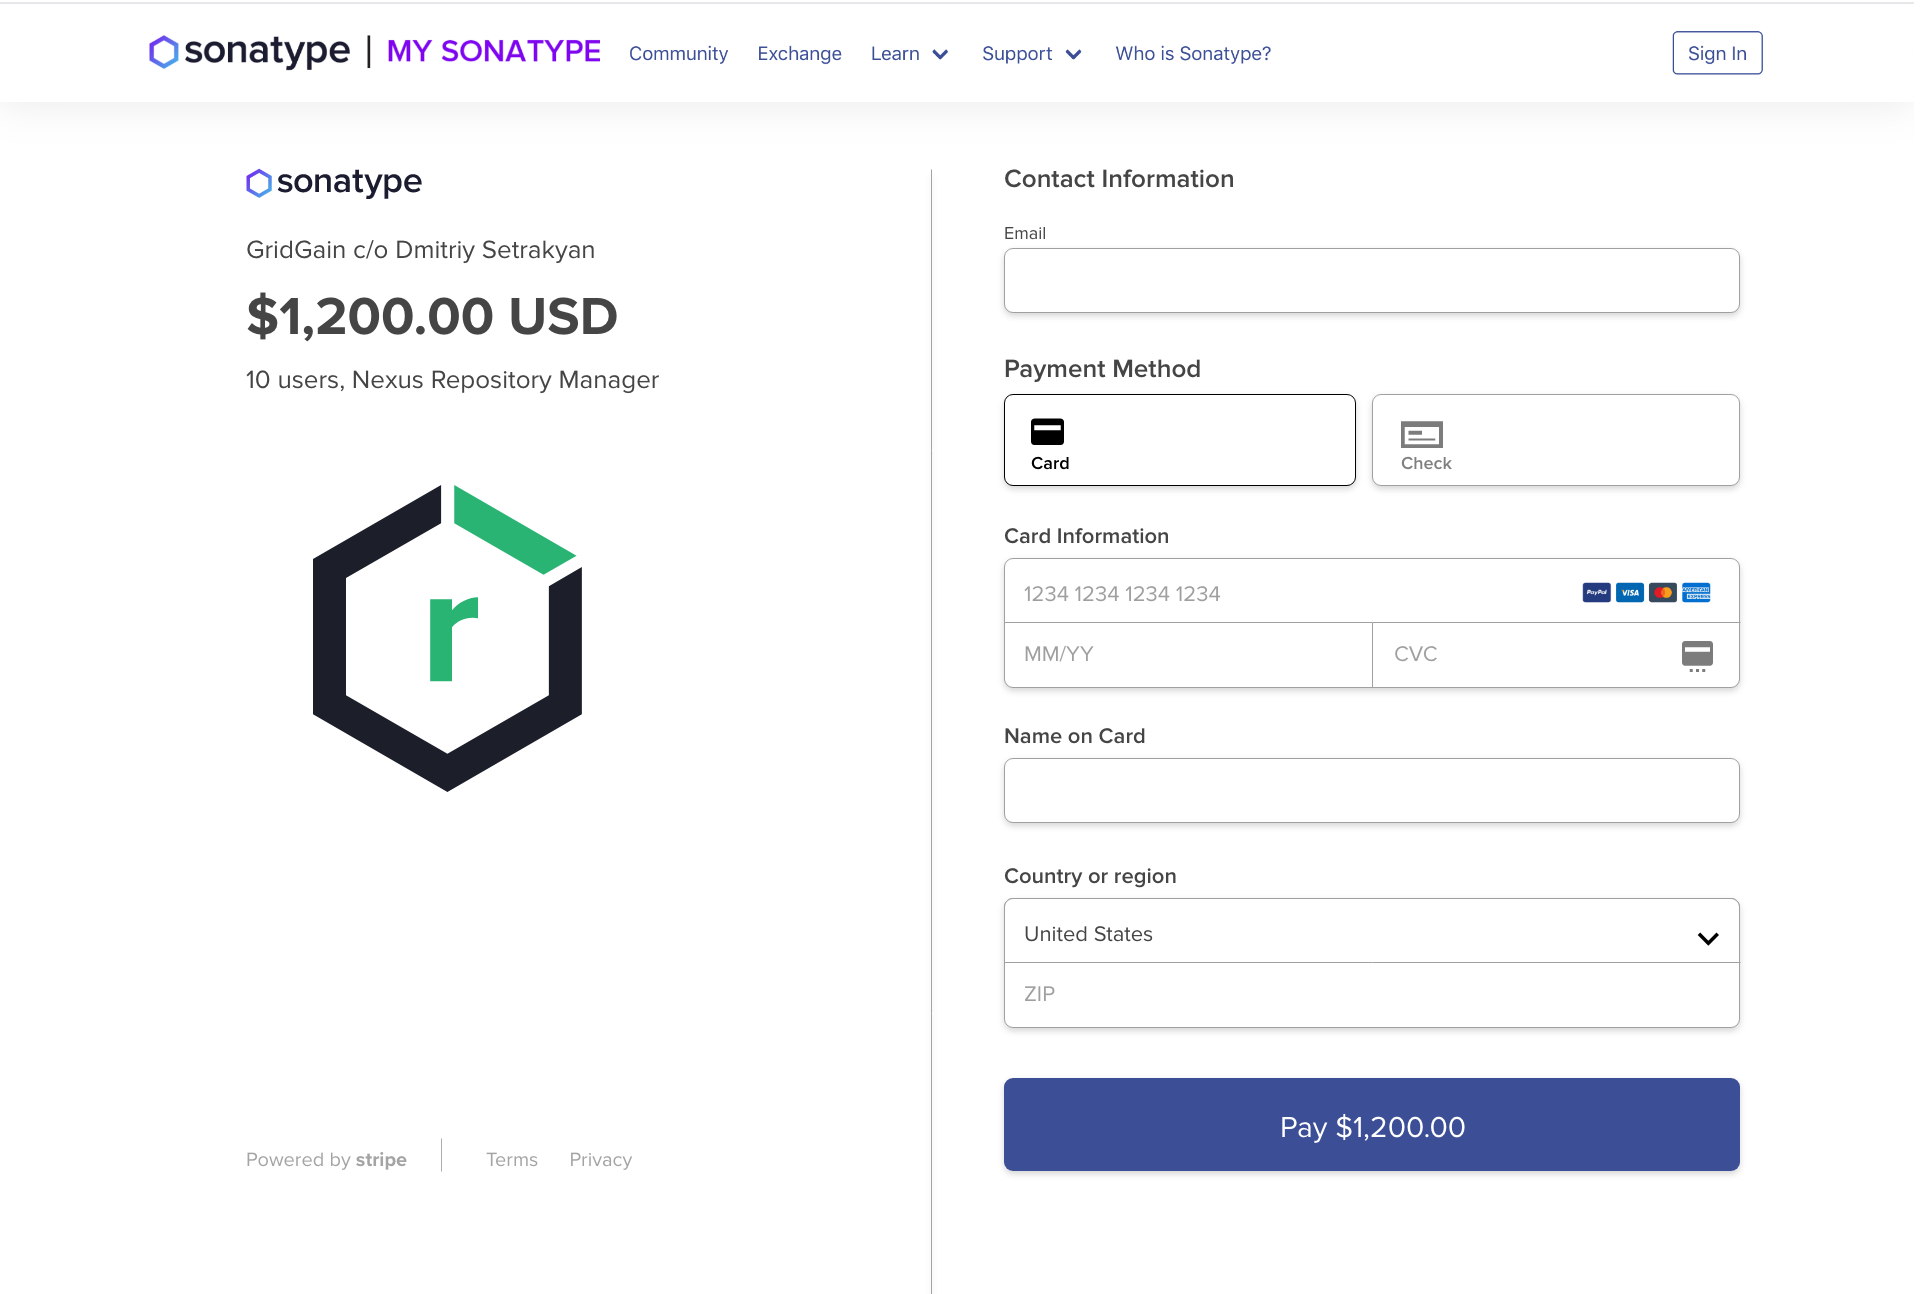Click the American Express brand icon

[x=1696, y=593]
